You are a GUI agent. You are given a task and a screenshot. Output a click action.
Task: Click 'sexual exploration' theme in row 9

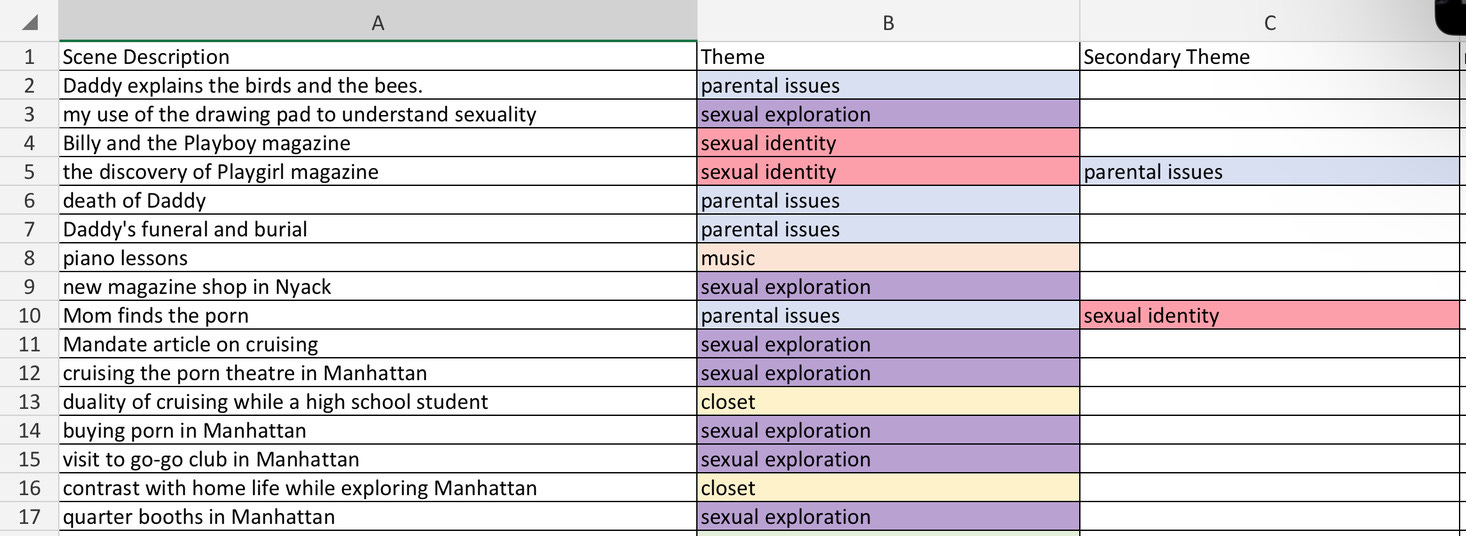click(x=888, y=287)
